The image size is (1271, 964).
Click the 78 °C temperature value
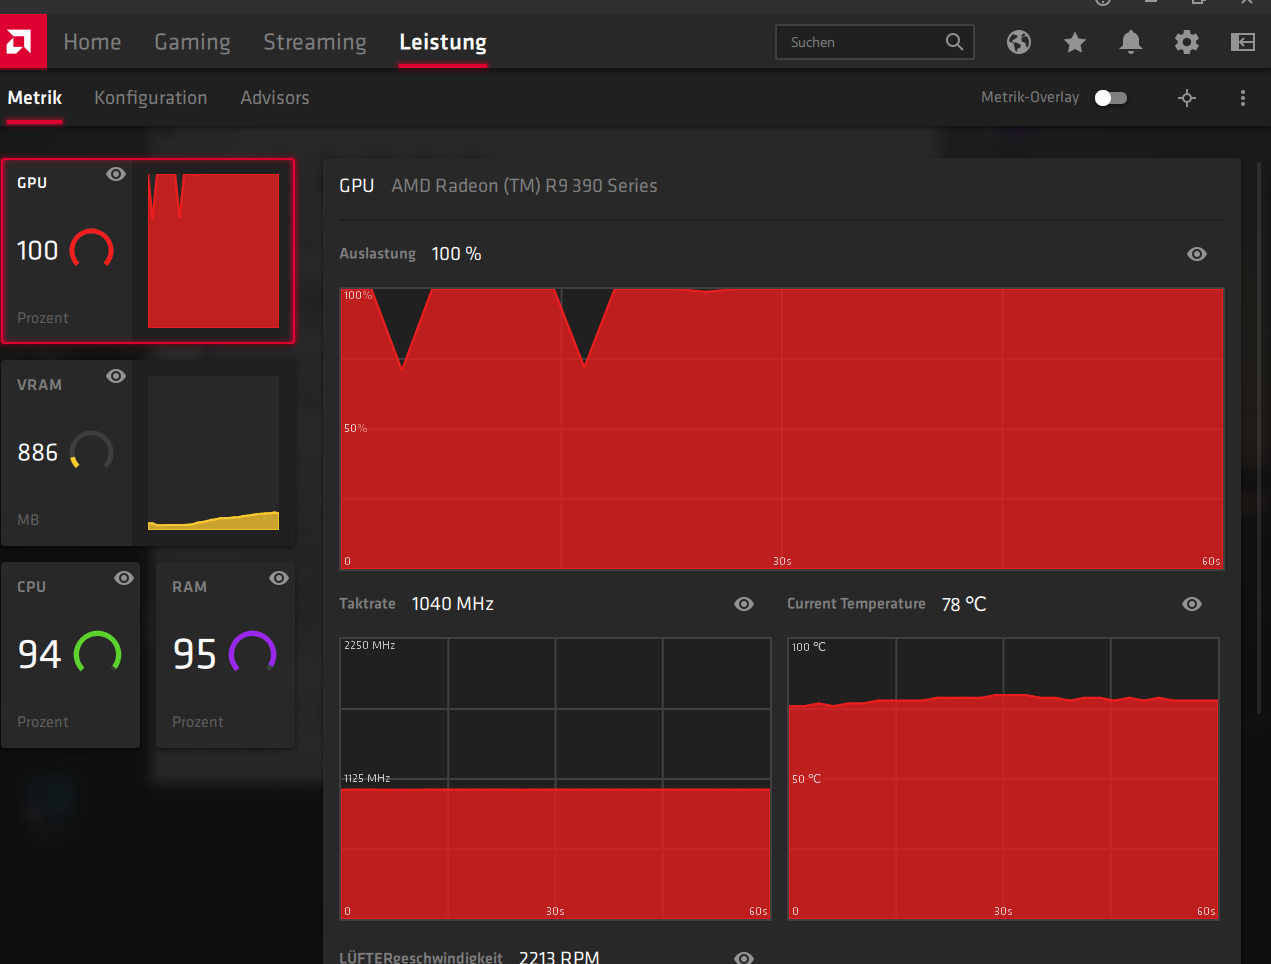[964, 604]
